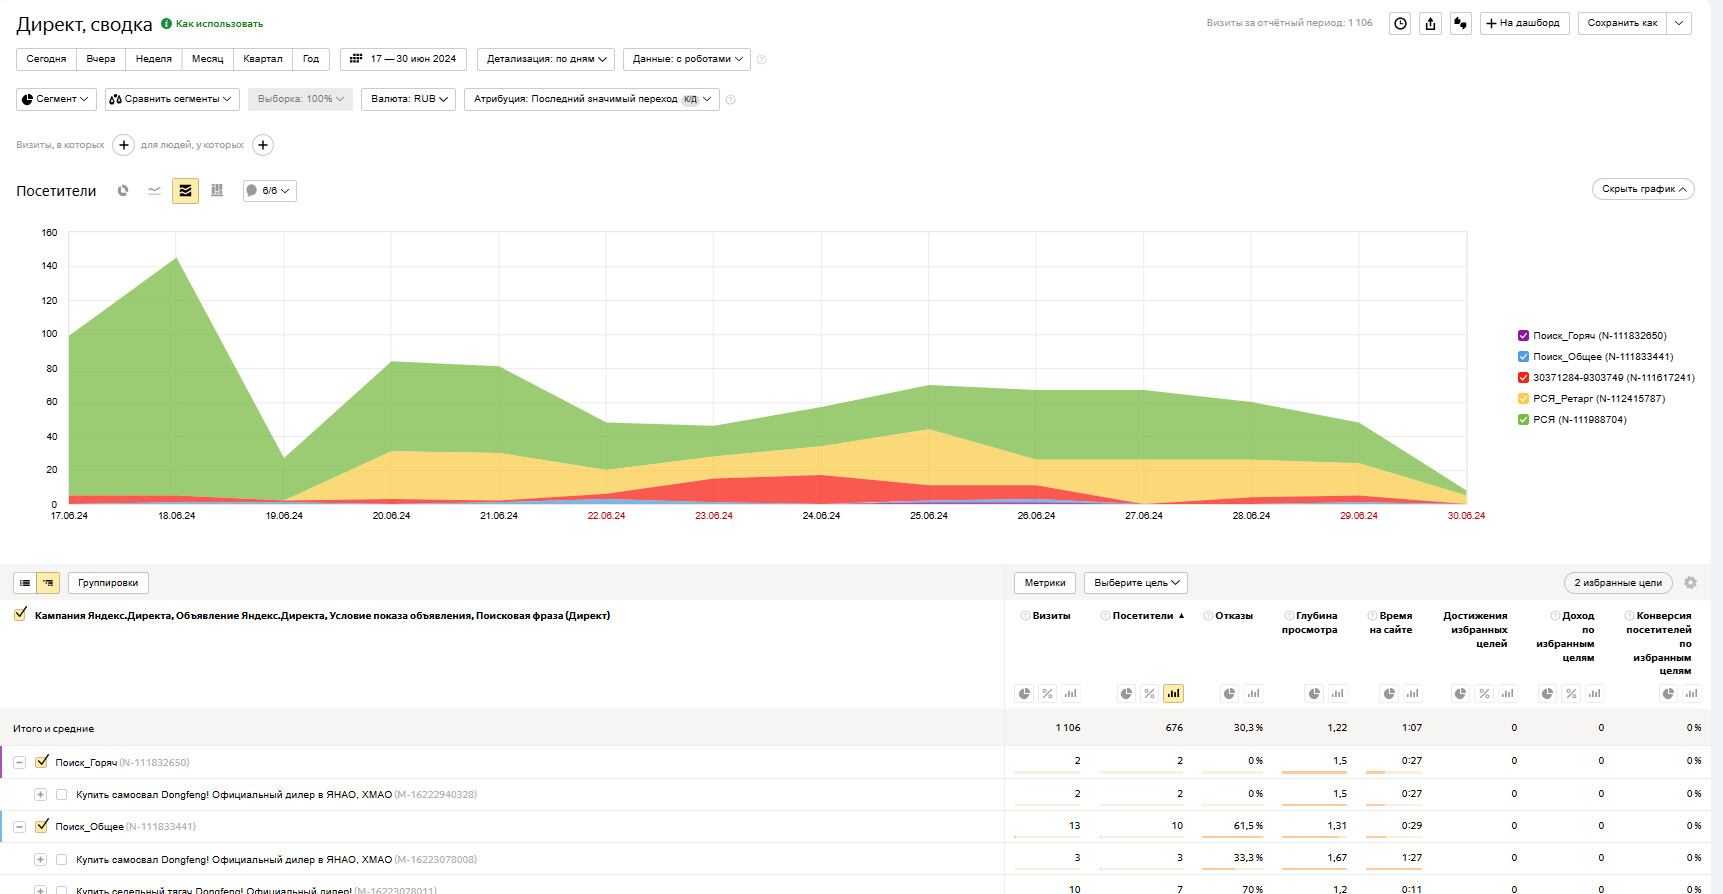Screen dimensions: 1723x894
Task: Uncheck the Поиск_Общее campaign row checkbox
Action: click(x=42, y=826)
